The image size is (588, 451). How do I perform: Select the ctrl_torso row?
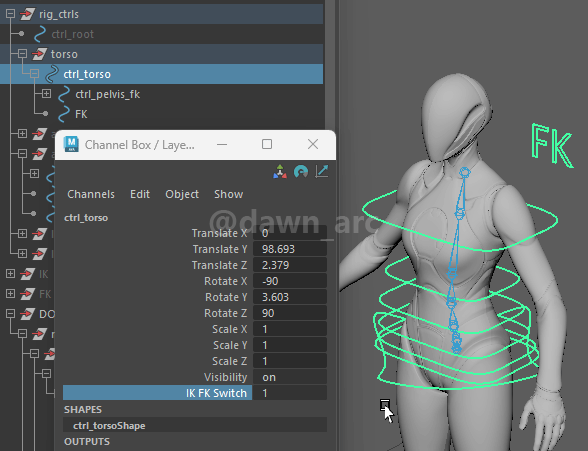tap(162, 74)
